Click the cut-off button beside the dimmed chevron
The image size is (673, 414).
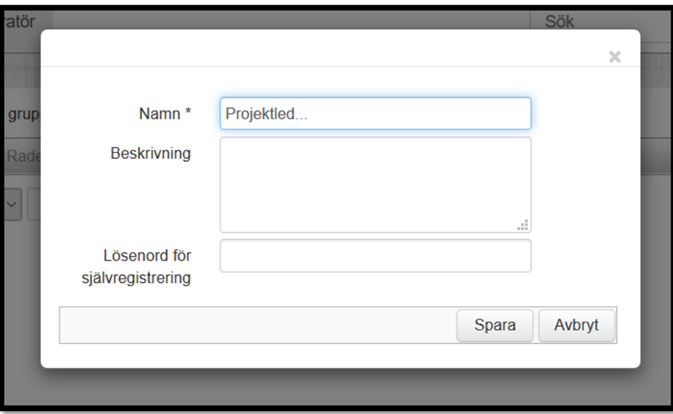(x=34, y=205)
